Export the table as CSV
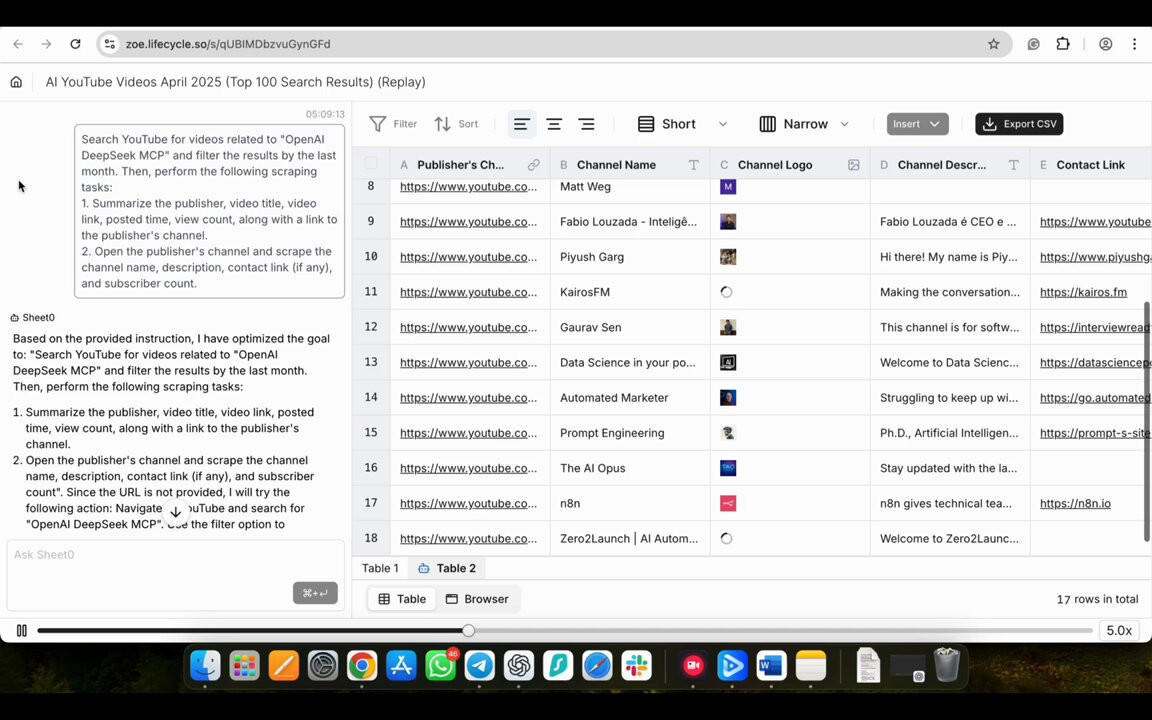The height and width of the screenshot is (720, 1152). coord(1019,124)
